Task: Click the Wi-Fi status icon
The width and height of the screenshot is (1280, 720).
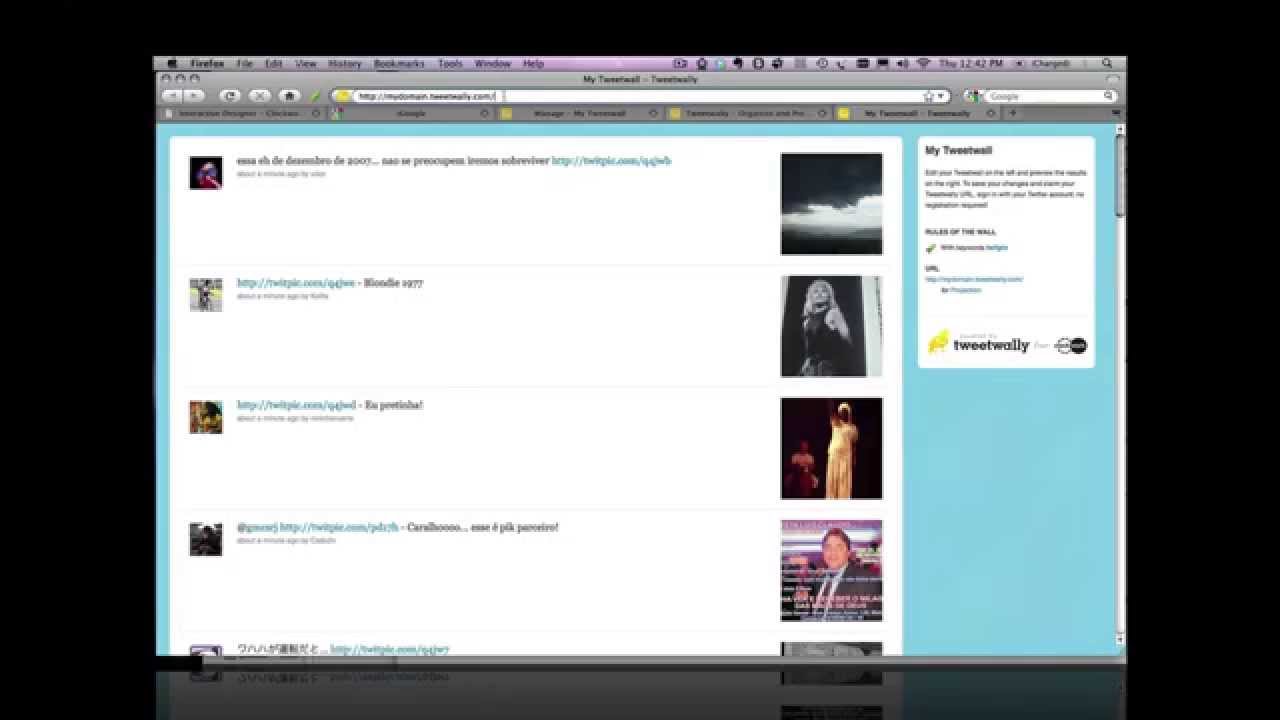Action: 923,63
